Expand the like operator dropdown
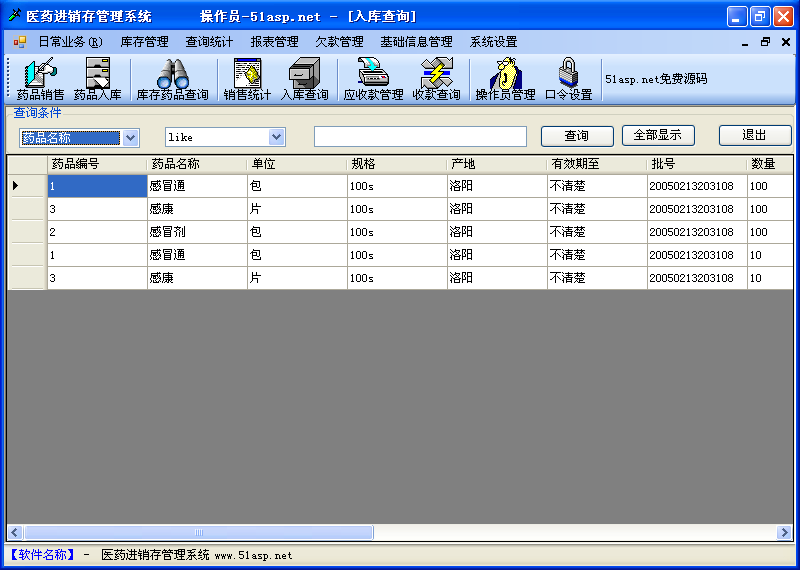 pyautogui.click(x=277, y=137)
